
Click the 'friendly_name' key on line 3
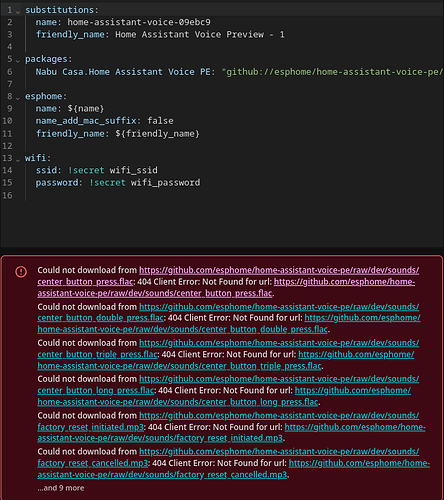coord(70,35)
